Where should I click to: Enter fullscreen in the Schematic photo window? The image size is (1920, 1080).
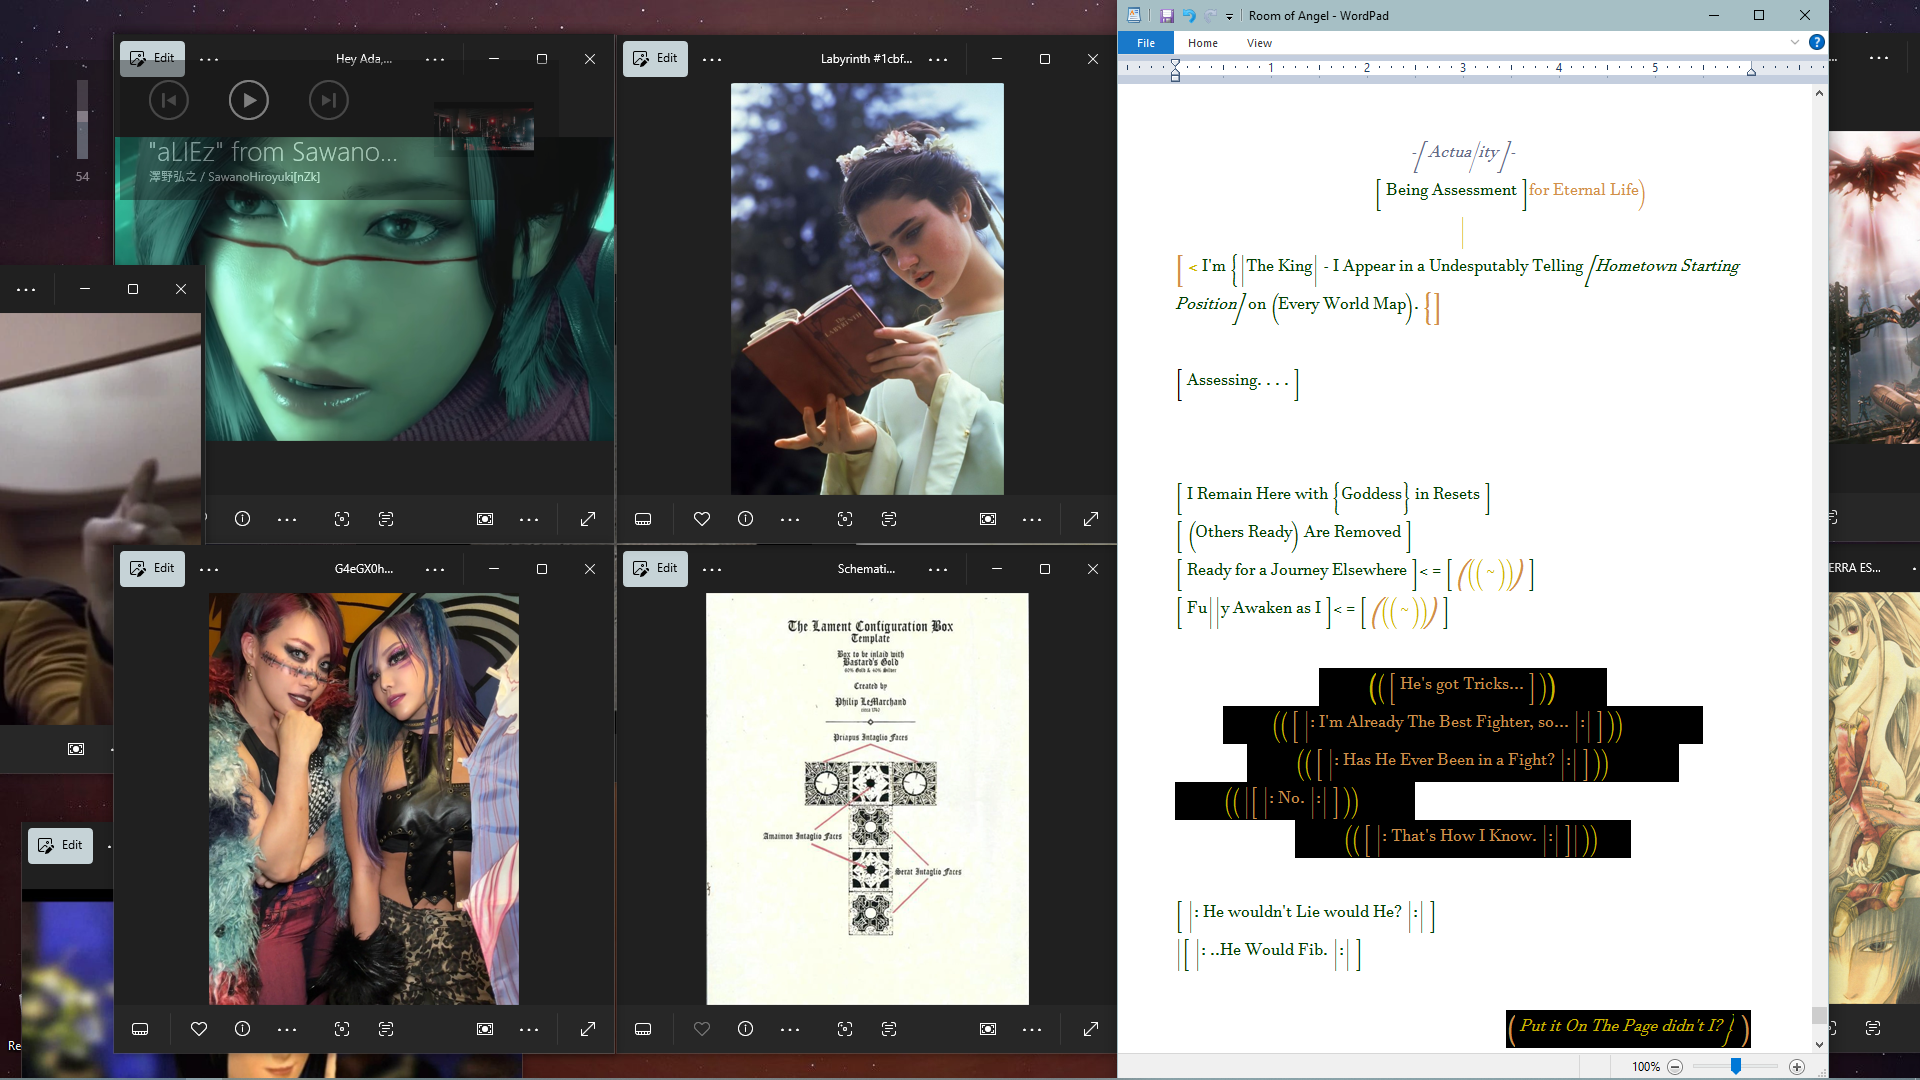(x=1091, y=1029)
